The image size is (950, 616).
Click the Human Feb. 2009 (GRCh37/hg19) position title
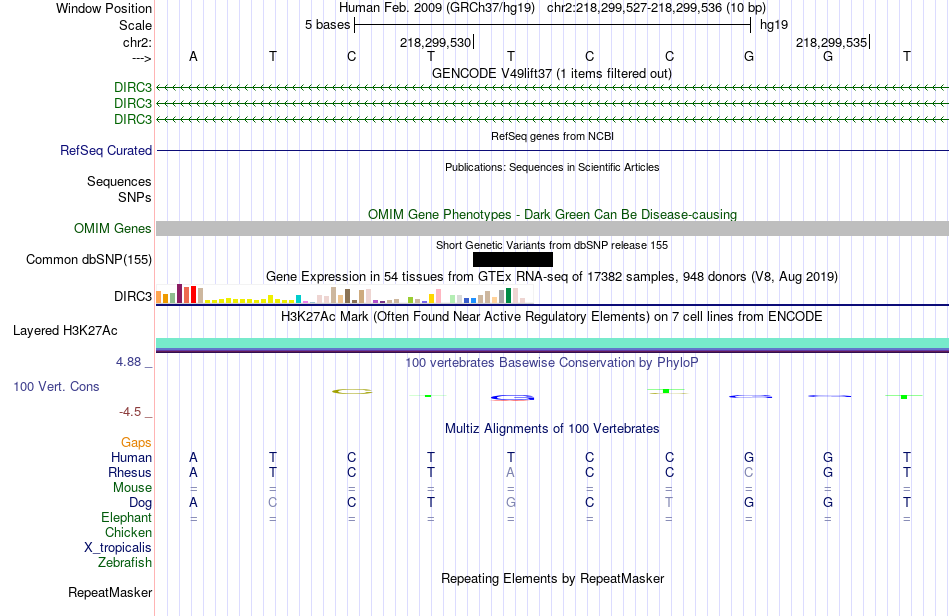click(x=437, y=8)
